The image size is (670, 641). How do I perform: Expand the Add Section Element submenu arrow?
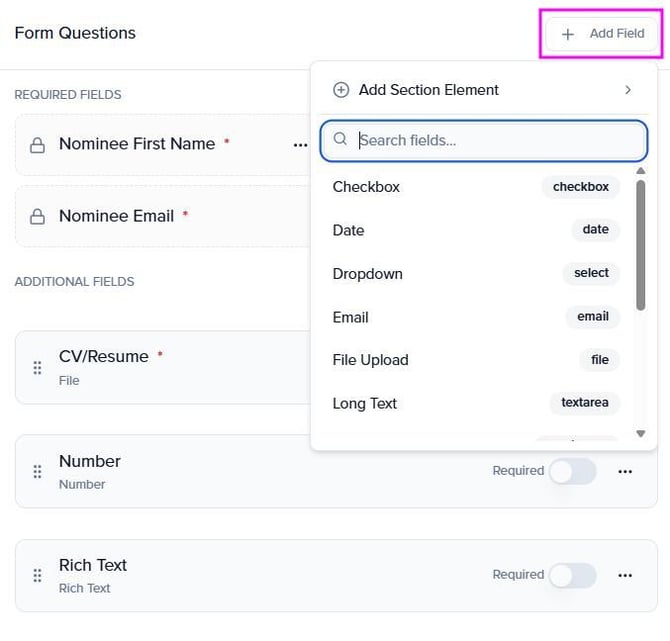(x=628, y=90)
